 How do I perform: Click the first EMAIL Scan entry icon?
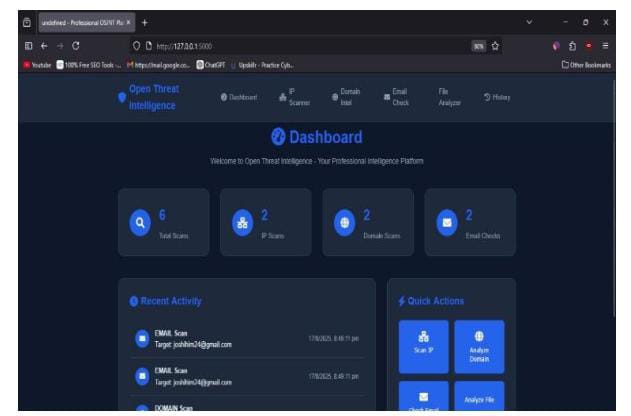[142, 338]
